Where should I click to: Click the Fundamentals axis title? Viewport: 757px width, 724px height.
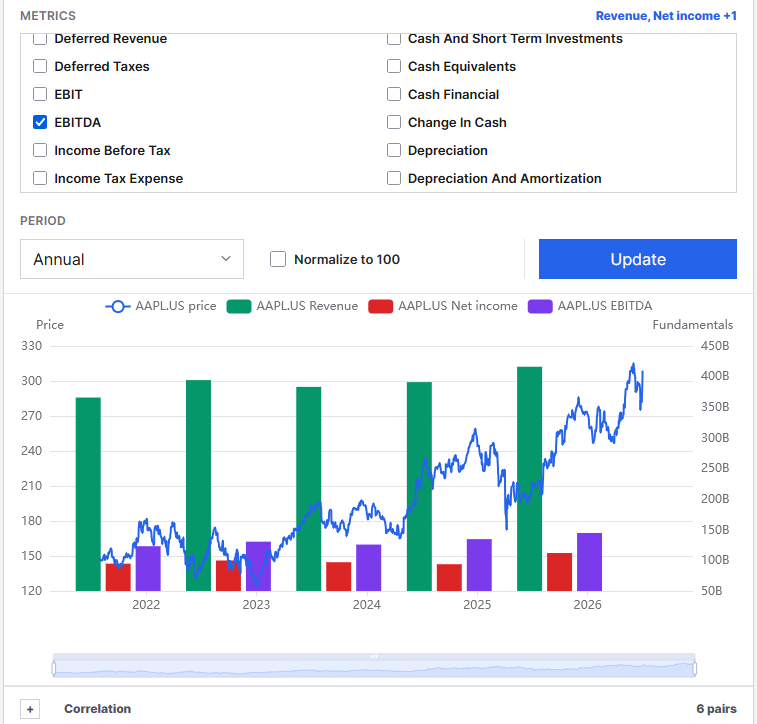pos(693,325)
